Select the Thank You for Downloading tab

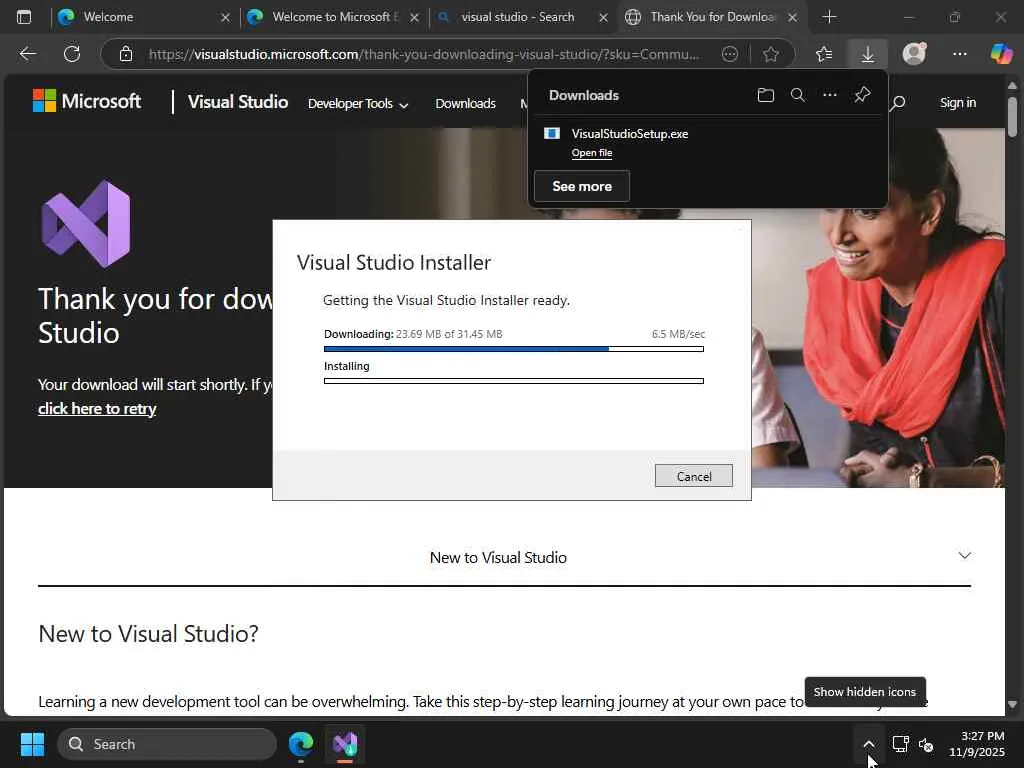[x=712, y=17]
